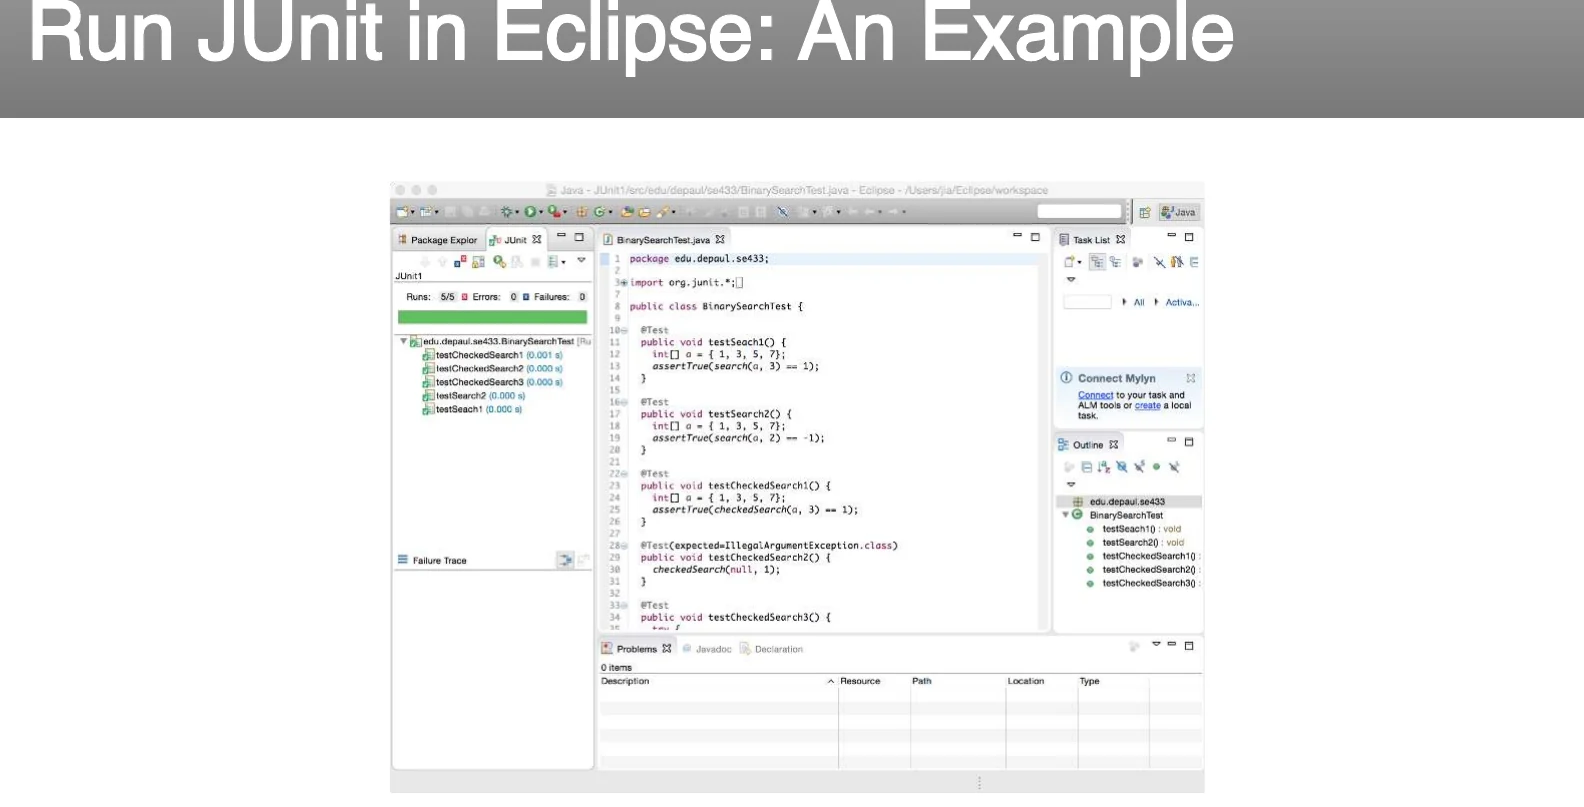The width and height of the screenshot is (1584, 807).
Task: Switch to the Declaration tab
Action: 772,649
